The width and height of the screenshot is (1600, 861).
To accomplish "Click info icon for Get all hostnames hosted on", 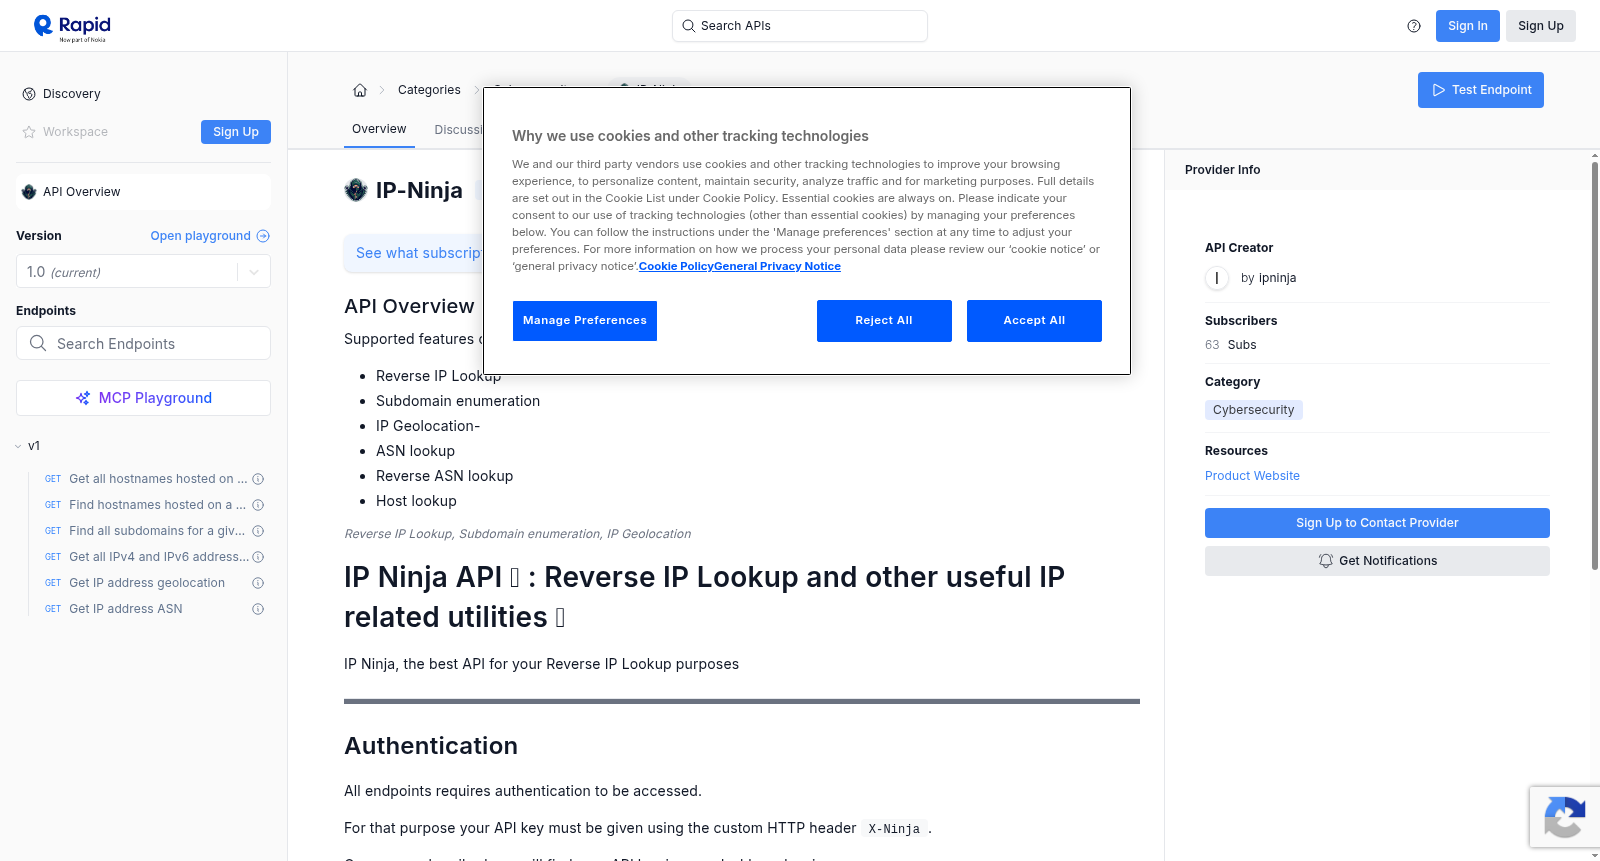I will (x=258, y=479).
